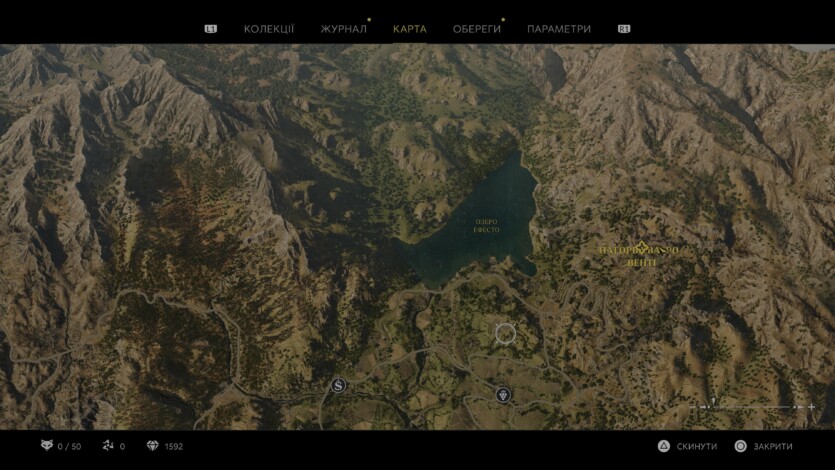The width and height of the screenshot is (835, 470).
Task: Open the Обереги tab
Action: point(477,29)
